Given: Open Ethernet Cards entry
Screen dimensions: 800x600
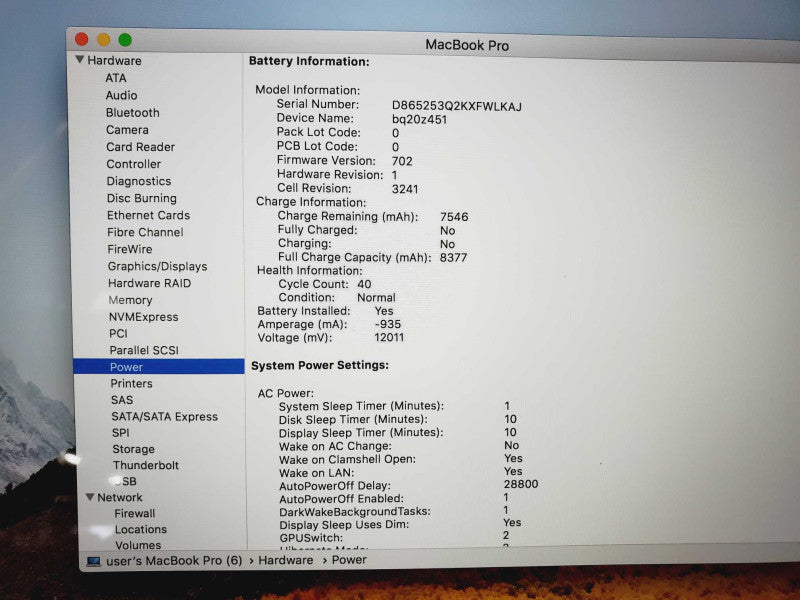Looking at the screenshot, I should 148,215.
